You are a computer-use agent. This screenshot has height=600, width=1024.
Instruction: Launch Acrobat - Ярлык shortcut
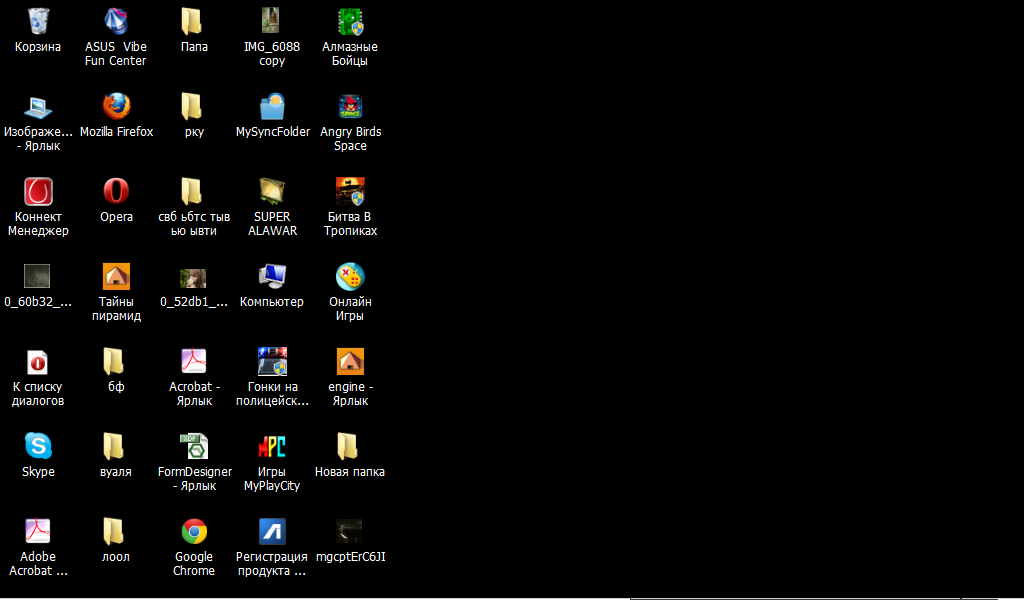point(193,361)
